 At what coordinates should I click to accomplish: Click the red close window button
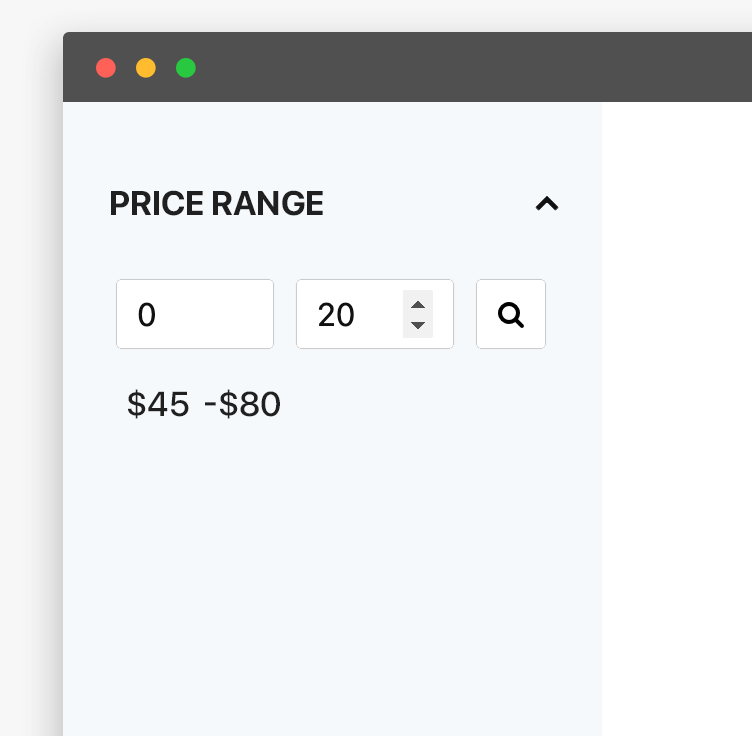click(x=106, y=68)
